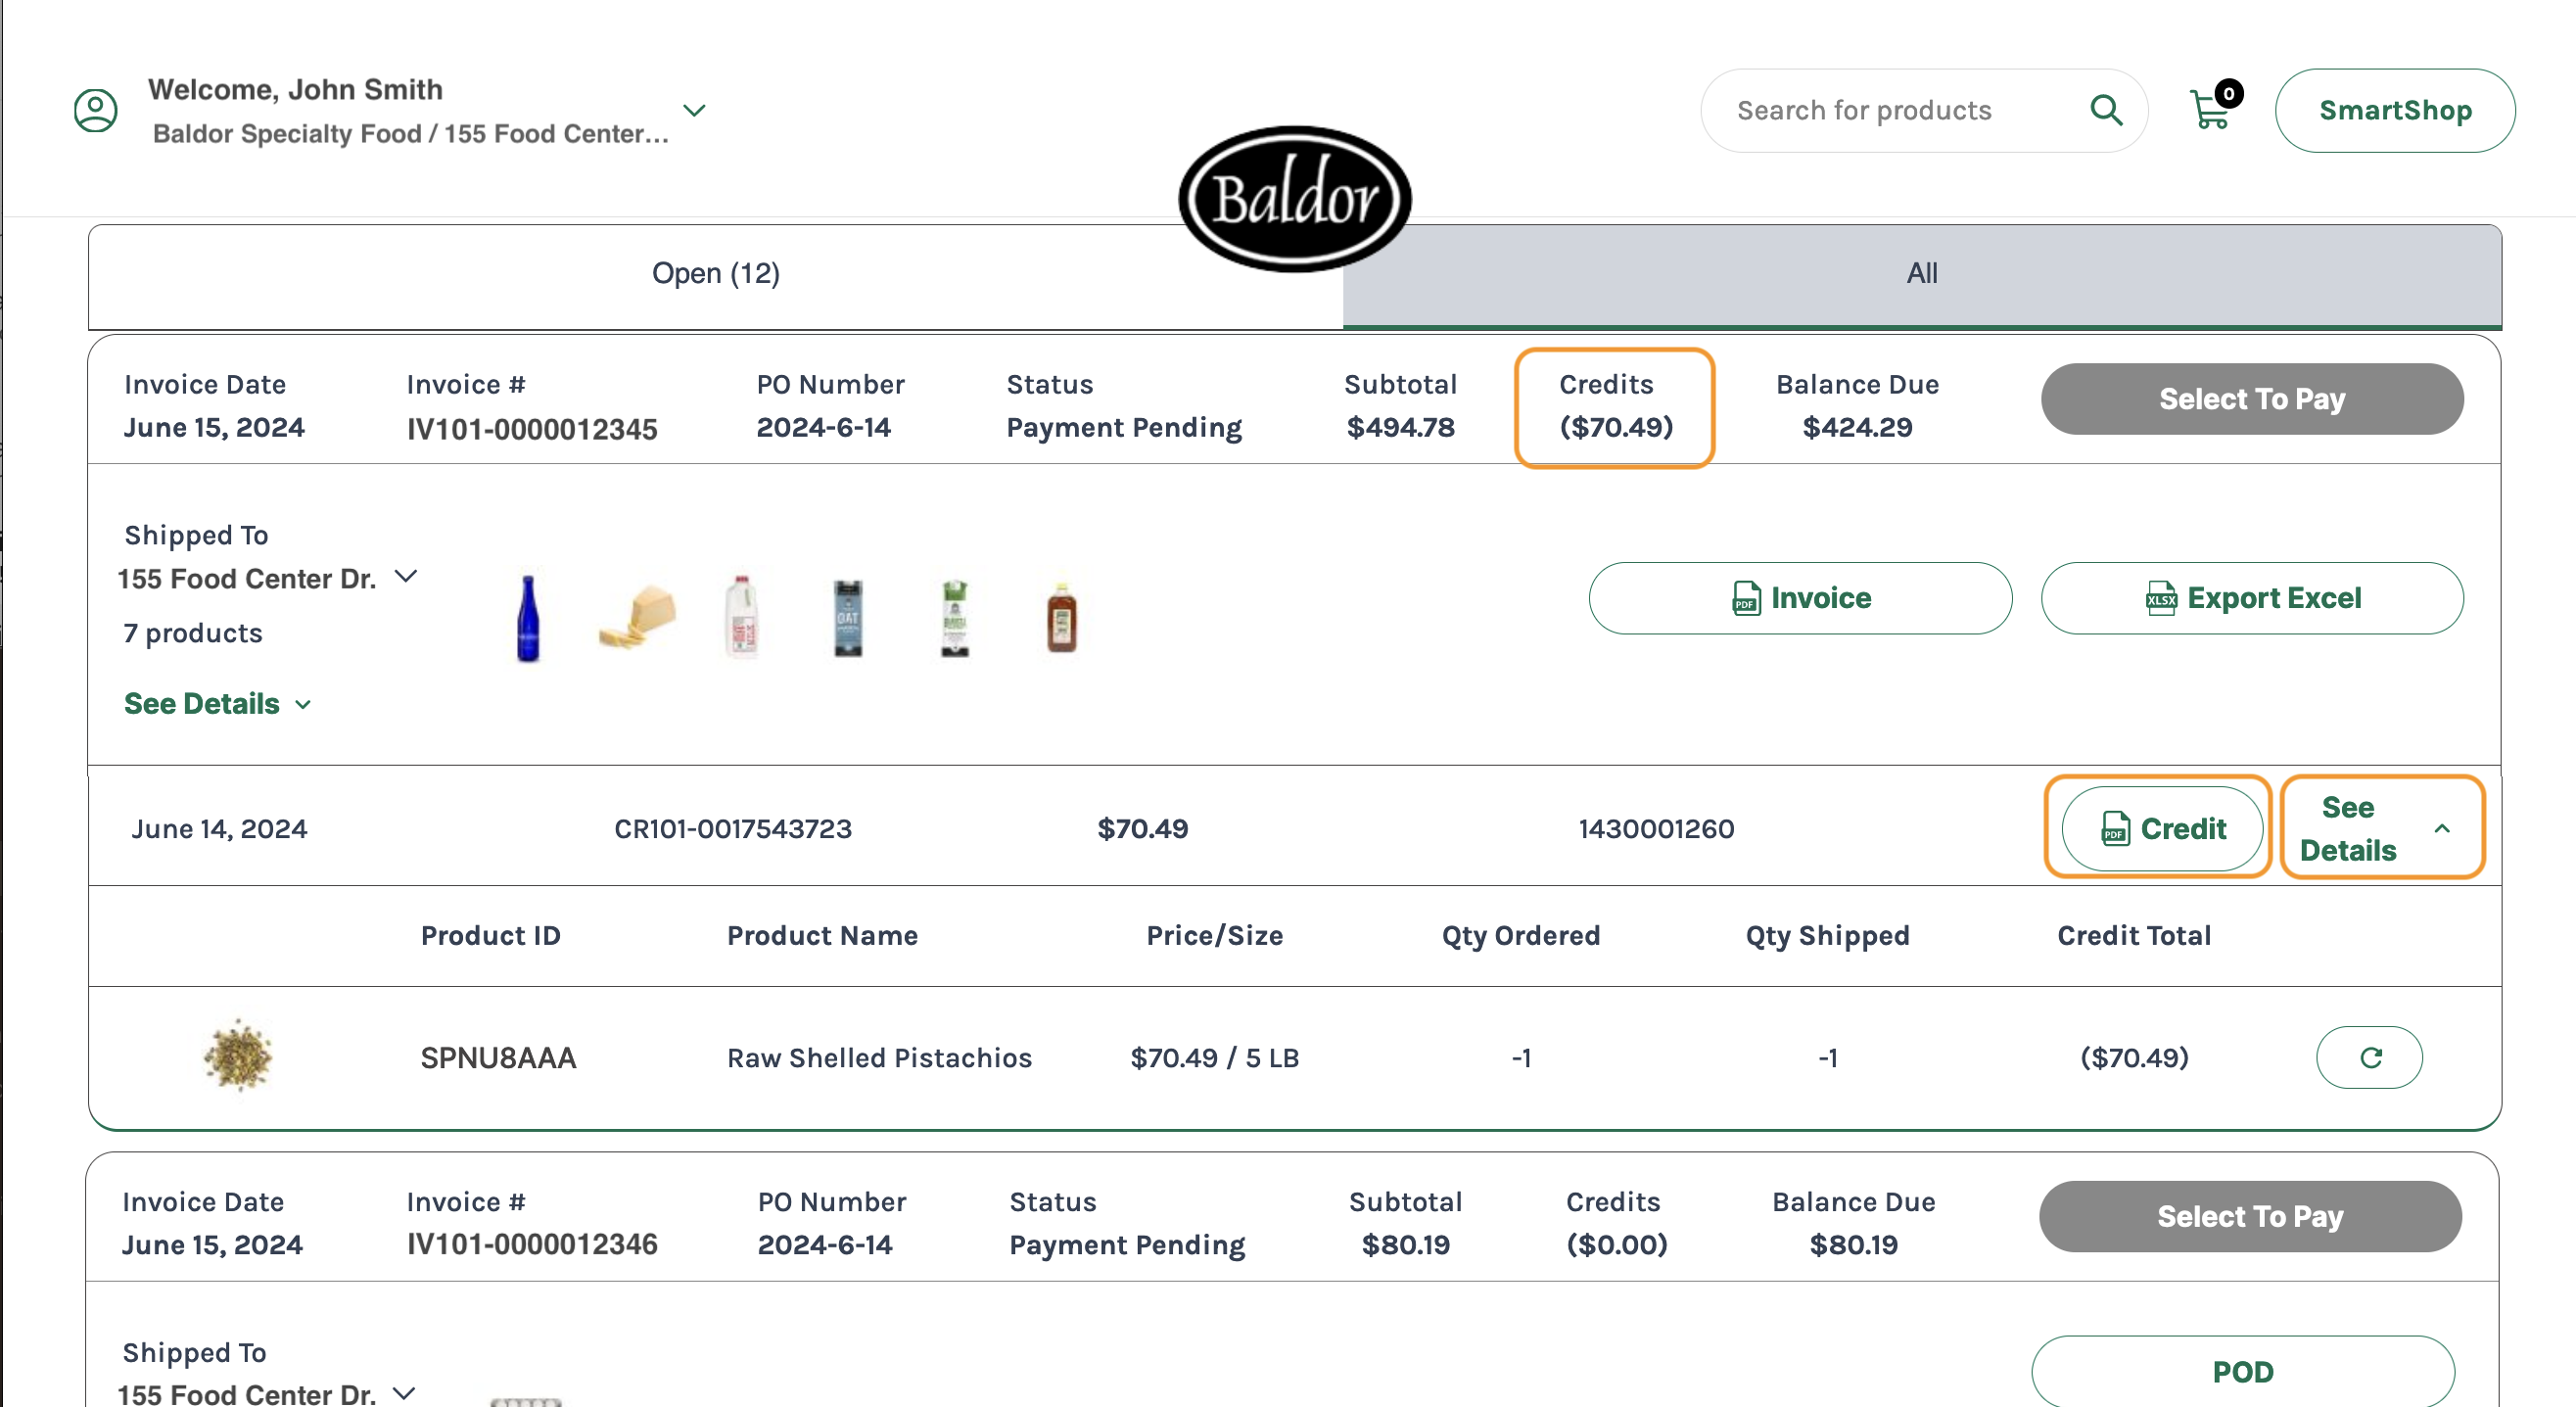
Task: Expand the account selector chevron
Action: click(x=694, y=110)
